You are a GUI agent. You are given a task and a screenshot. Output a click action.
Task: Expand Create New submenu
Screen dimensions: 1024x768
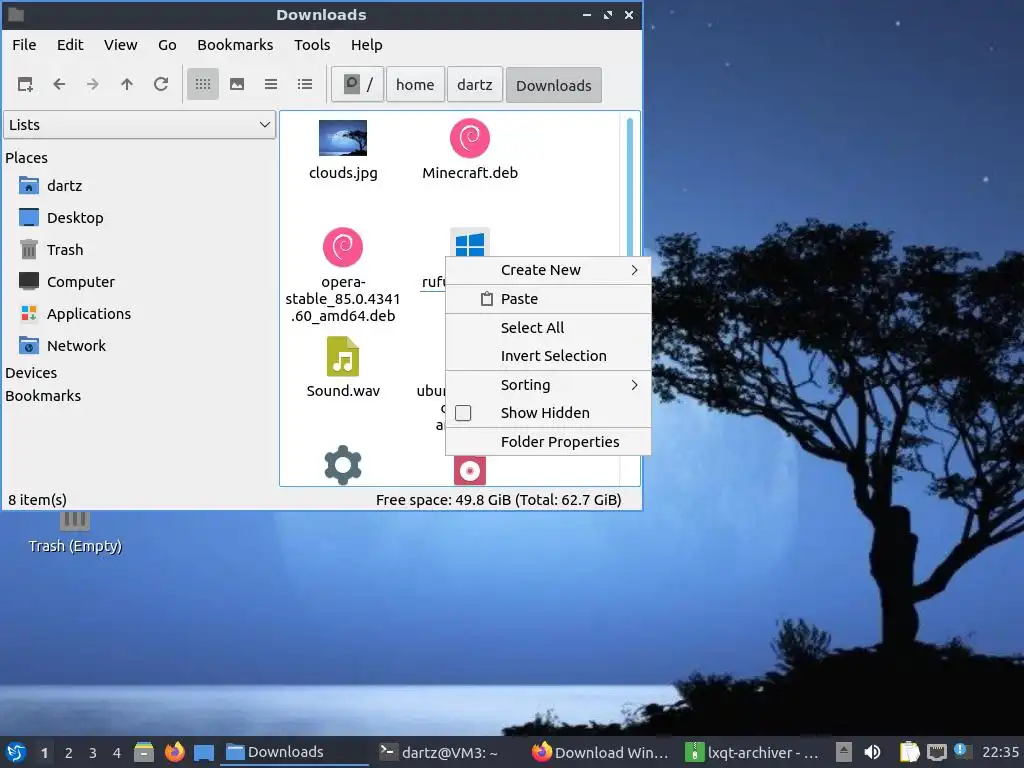(548, 270)
